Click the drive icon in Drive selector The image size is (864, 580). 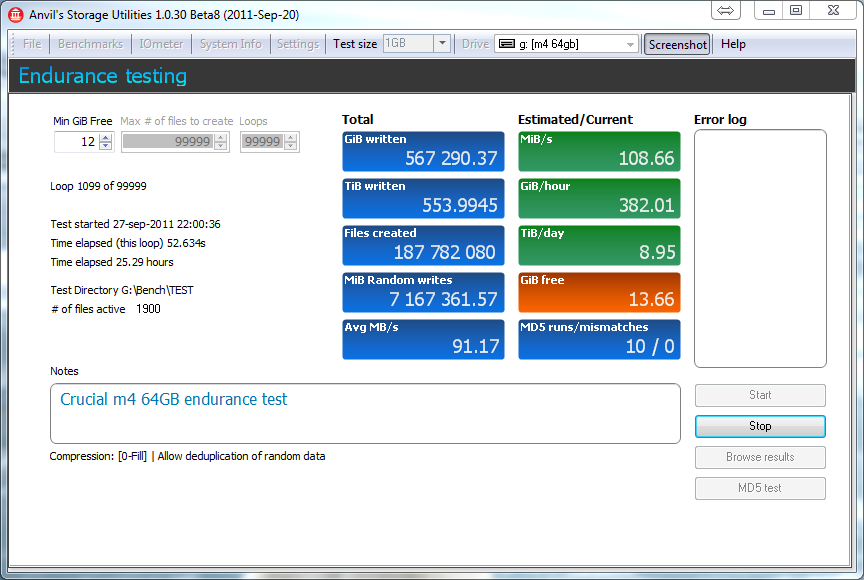tap(506, 44)
